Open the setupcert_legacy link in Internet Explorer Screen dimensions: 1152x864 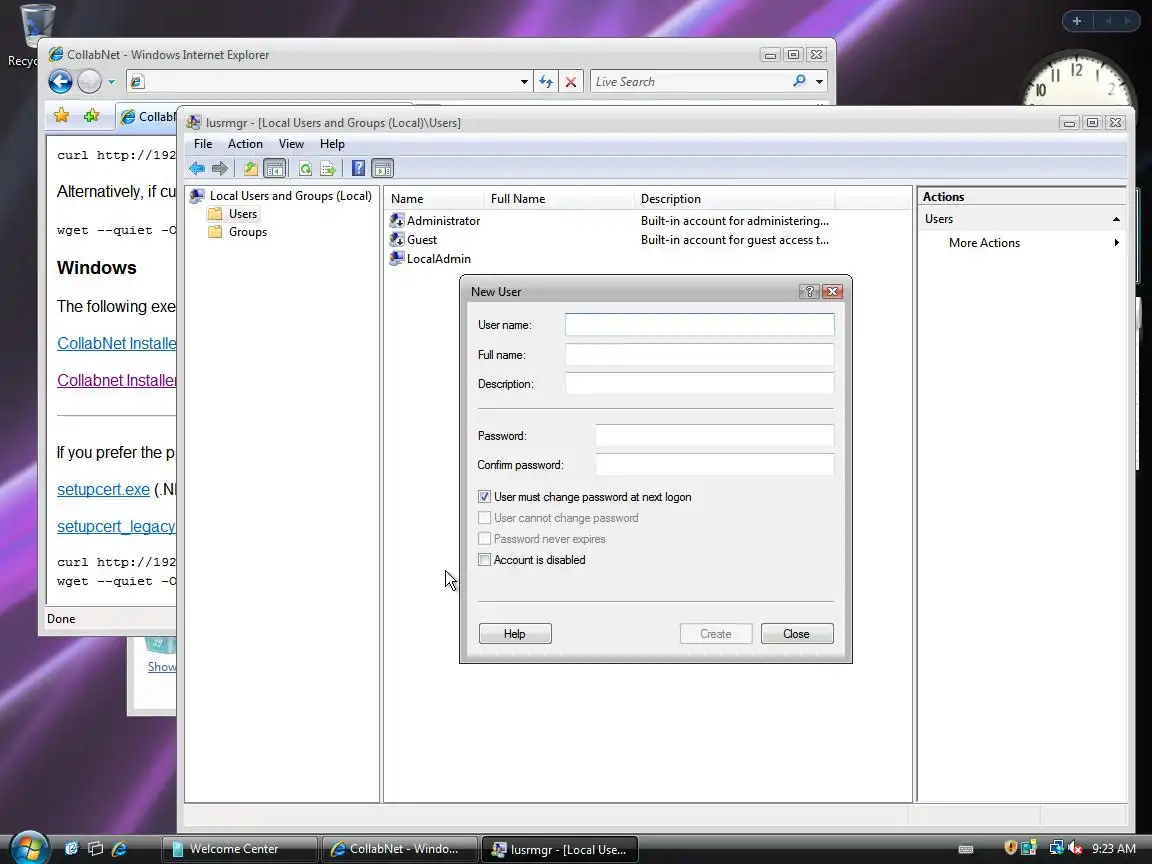click(116, 526)
